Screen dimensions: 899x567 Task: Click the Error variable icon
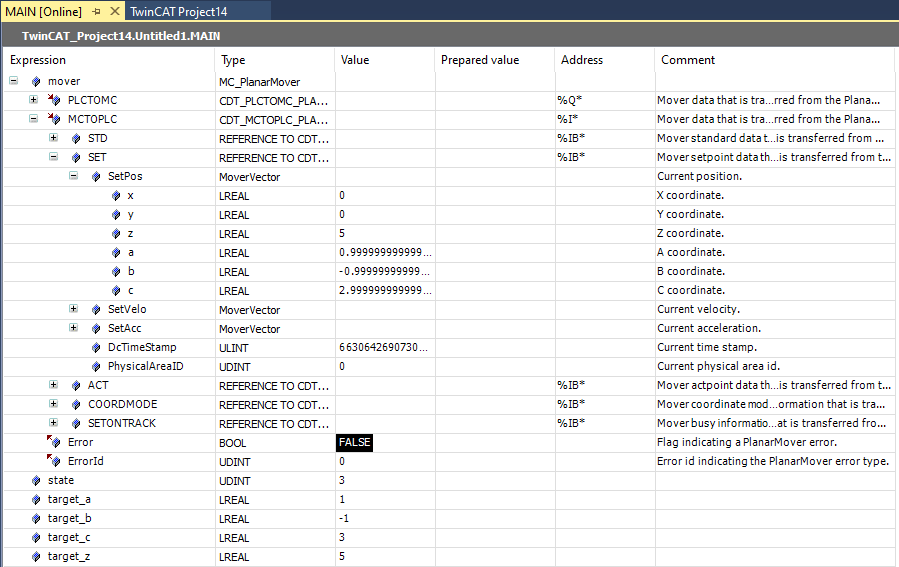[x=54, y=442]
